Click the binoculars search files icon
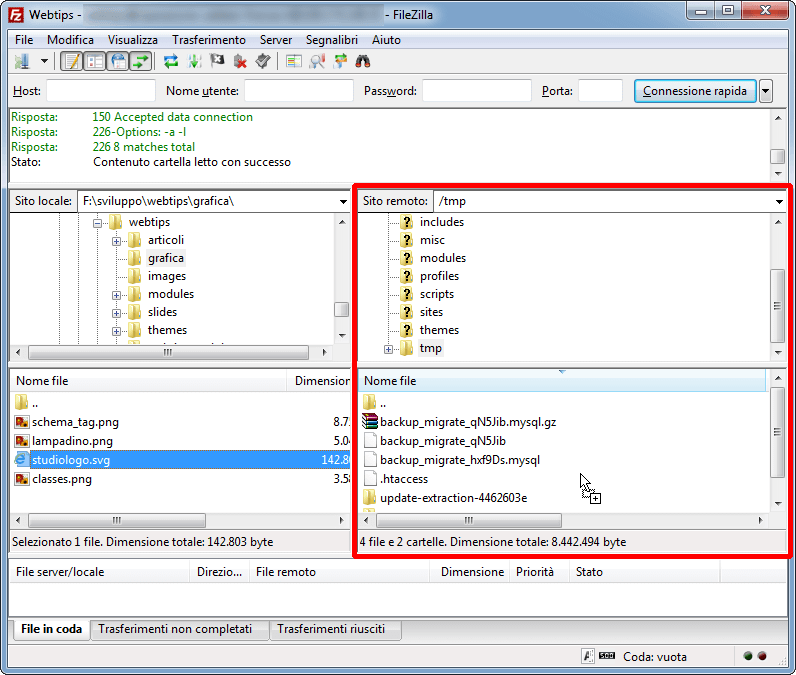Screen dimensions: 796x675 click(363, 62)
